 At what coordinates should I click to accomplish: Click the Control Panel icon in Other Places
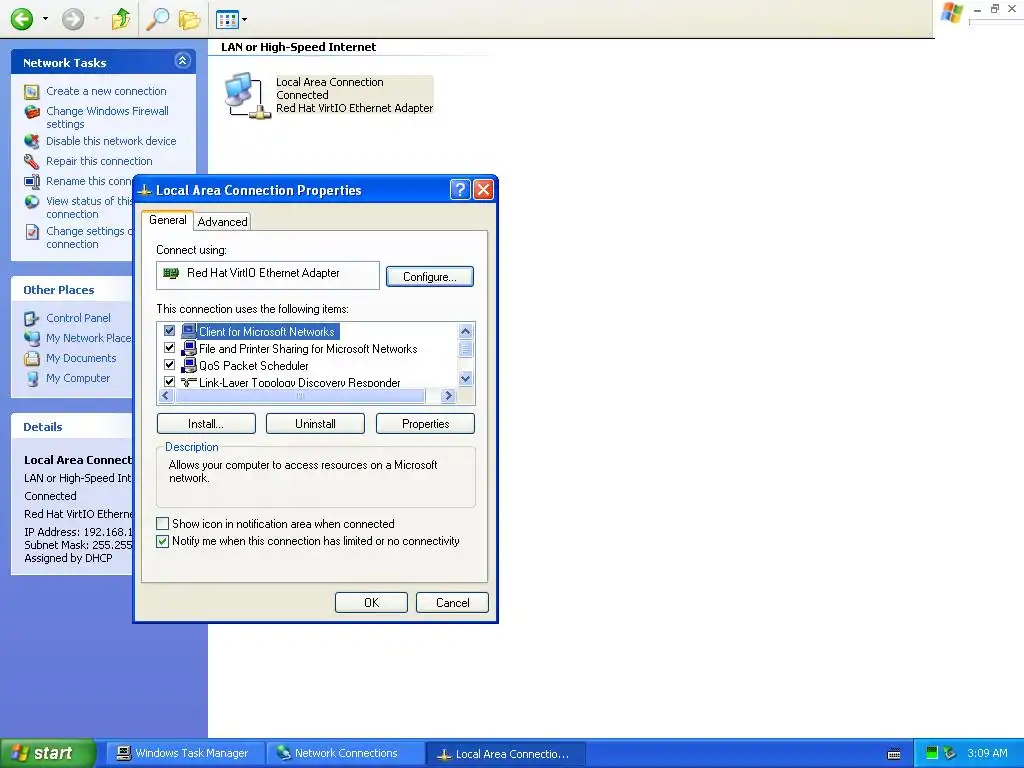pos(31,319)
